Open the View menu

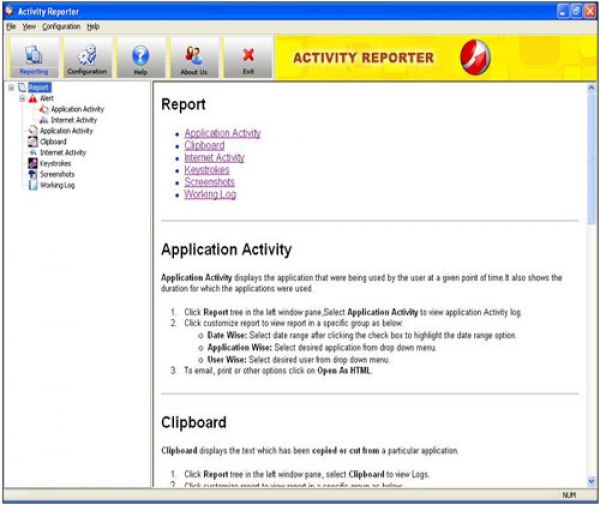(29, 26)
